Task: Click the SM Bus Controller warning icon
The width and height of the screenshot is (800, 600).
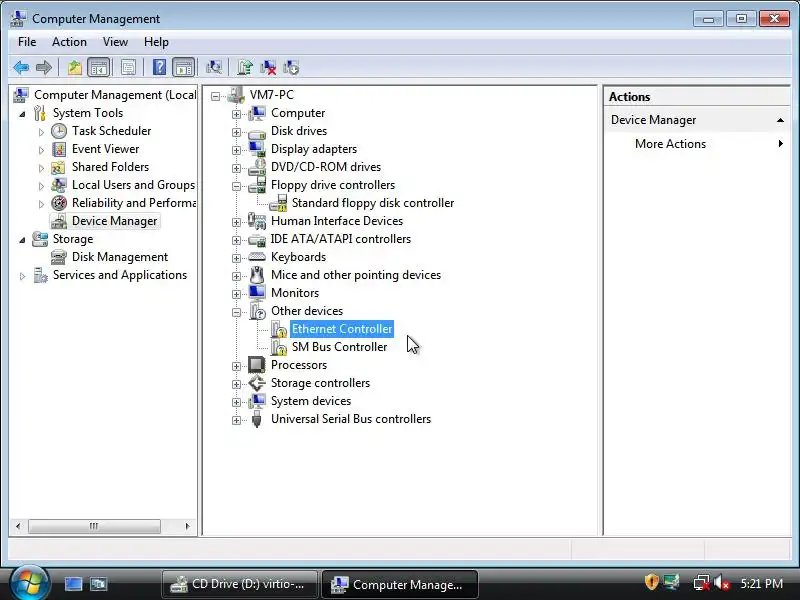Action: 279,347
